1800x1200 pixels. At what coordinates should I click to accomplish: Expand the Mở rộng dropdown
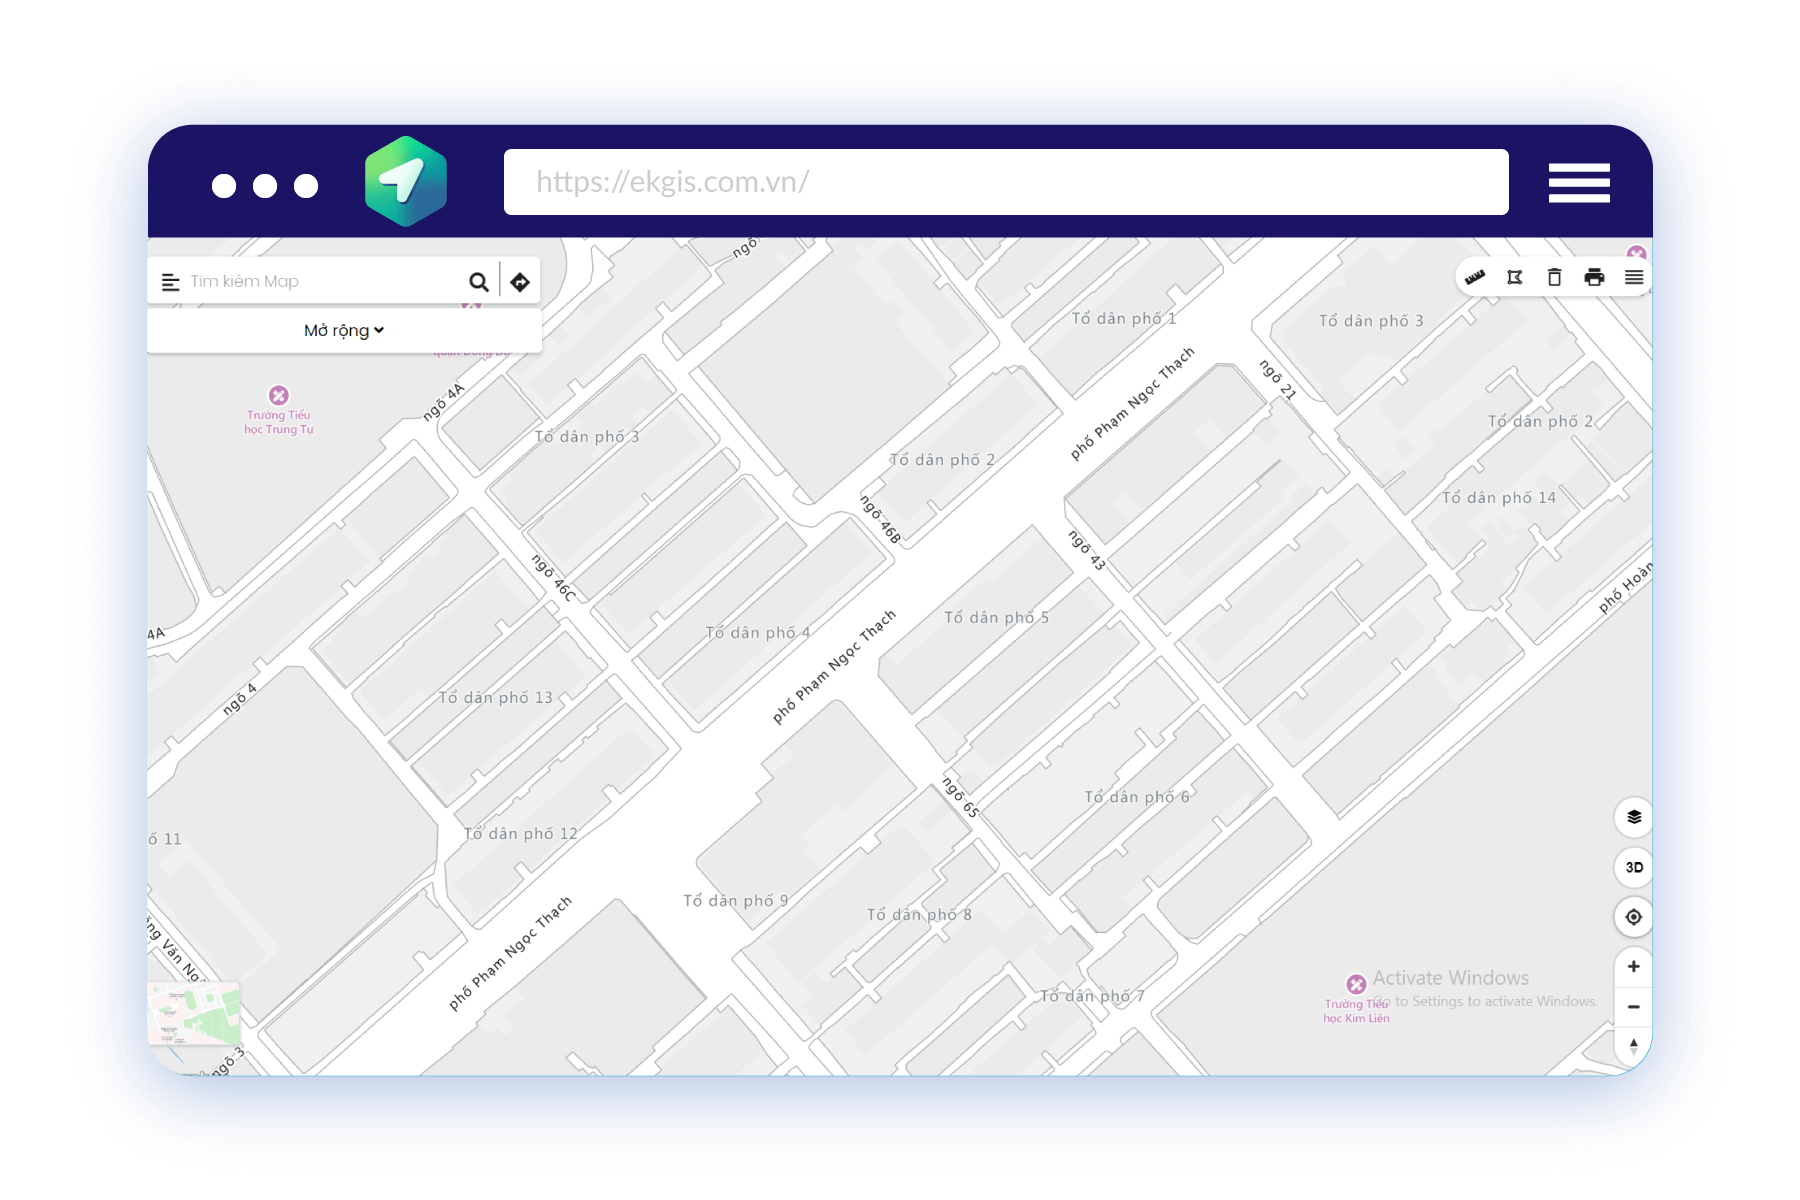(344, 330)
